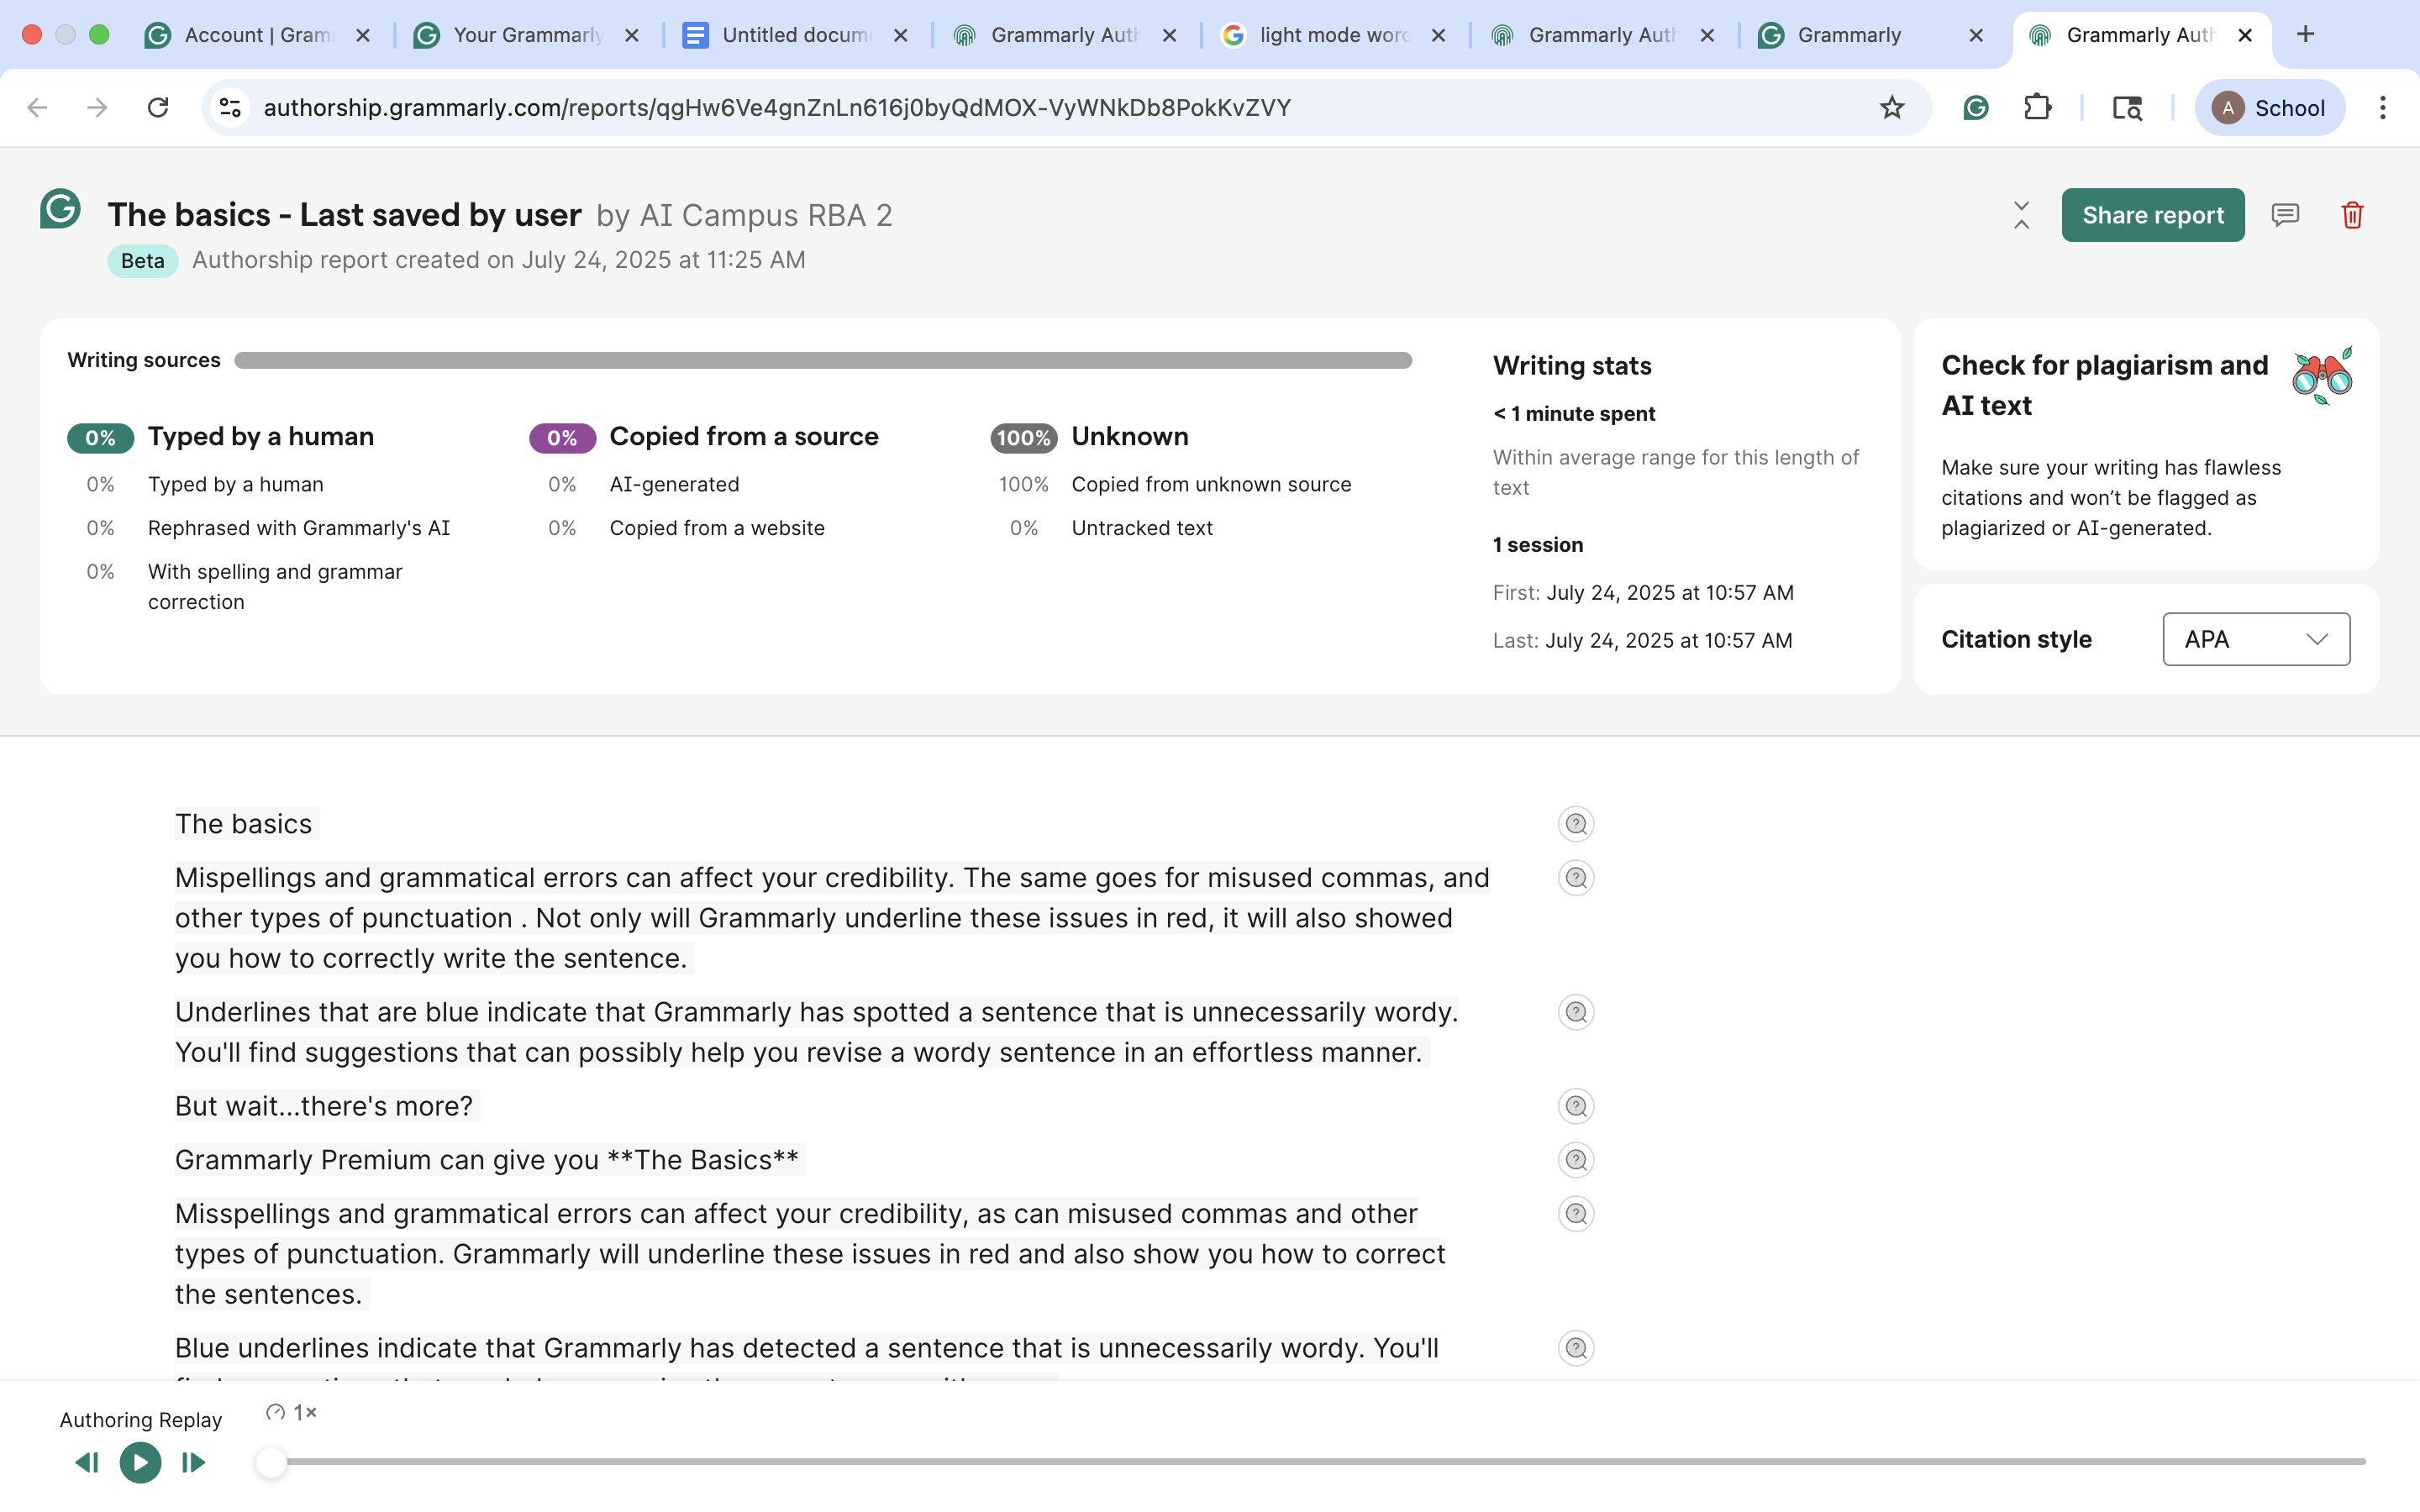Switch to the 'light mode word' tab
This screenshot has width=2420, height=1512.
click(x=1330, y=34)
